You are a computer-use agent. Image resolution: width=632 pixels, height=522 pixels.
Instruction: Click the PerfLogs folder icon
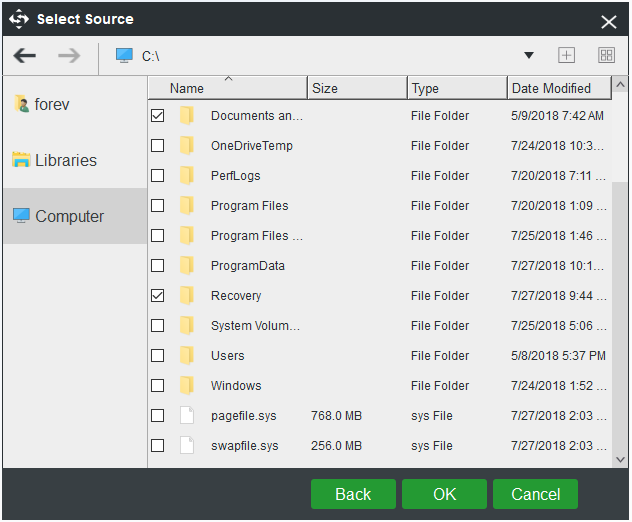pyautogui.click(x=187, y=176)
